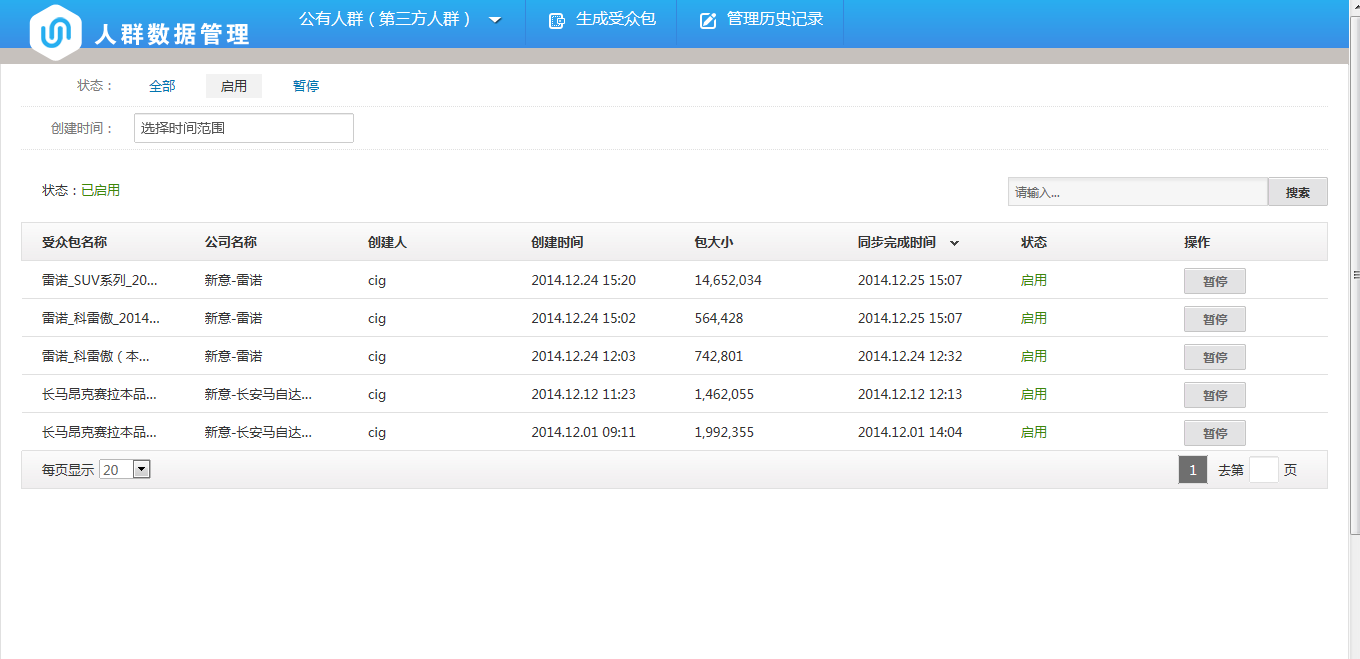Click creation time 2014.12.24 15:20
Screen dimensions: 1360x659
(x=584, y=280)
